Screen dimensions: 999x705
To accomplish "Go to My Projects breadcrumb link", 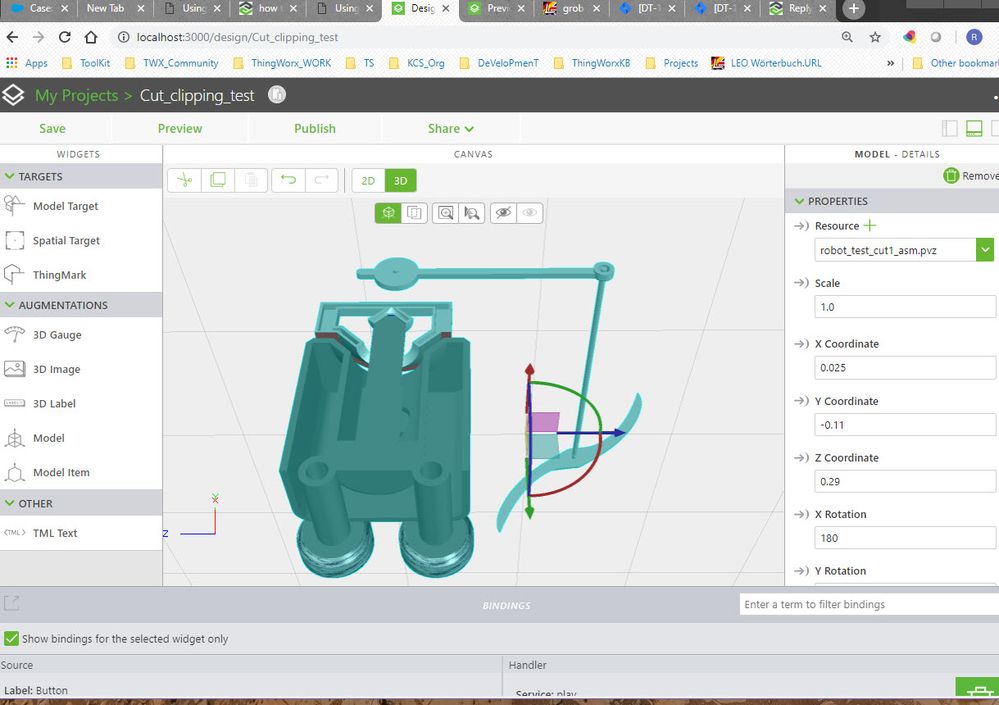I will click(76, 96).
